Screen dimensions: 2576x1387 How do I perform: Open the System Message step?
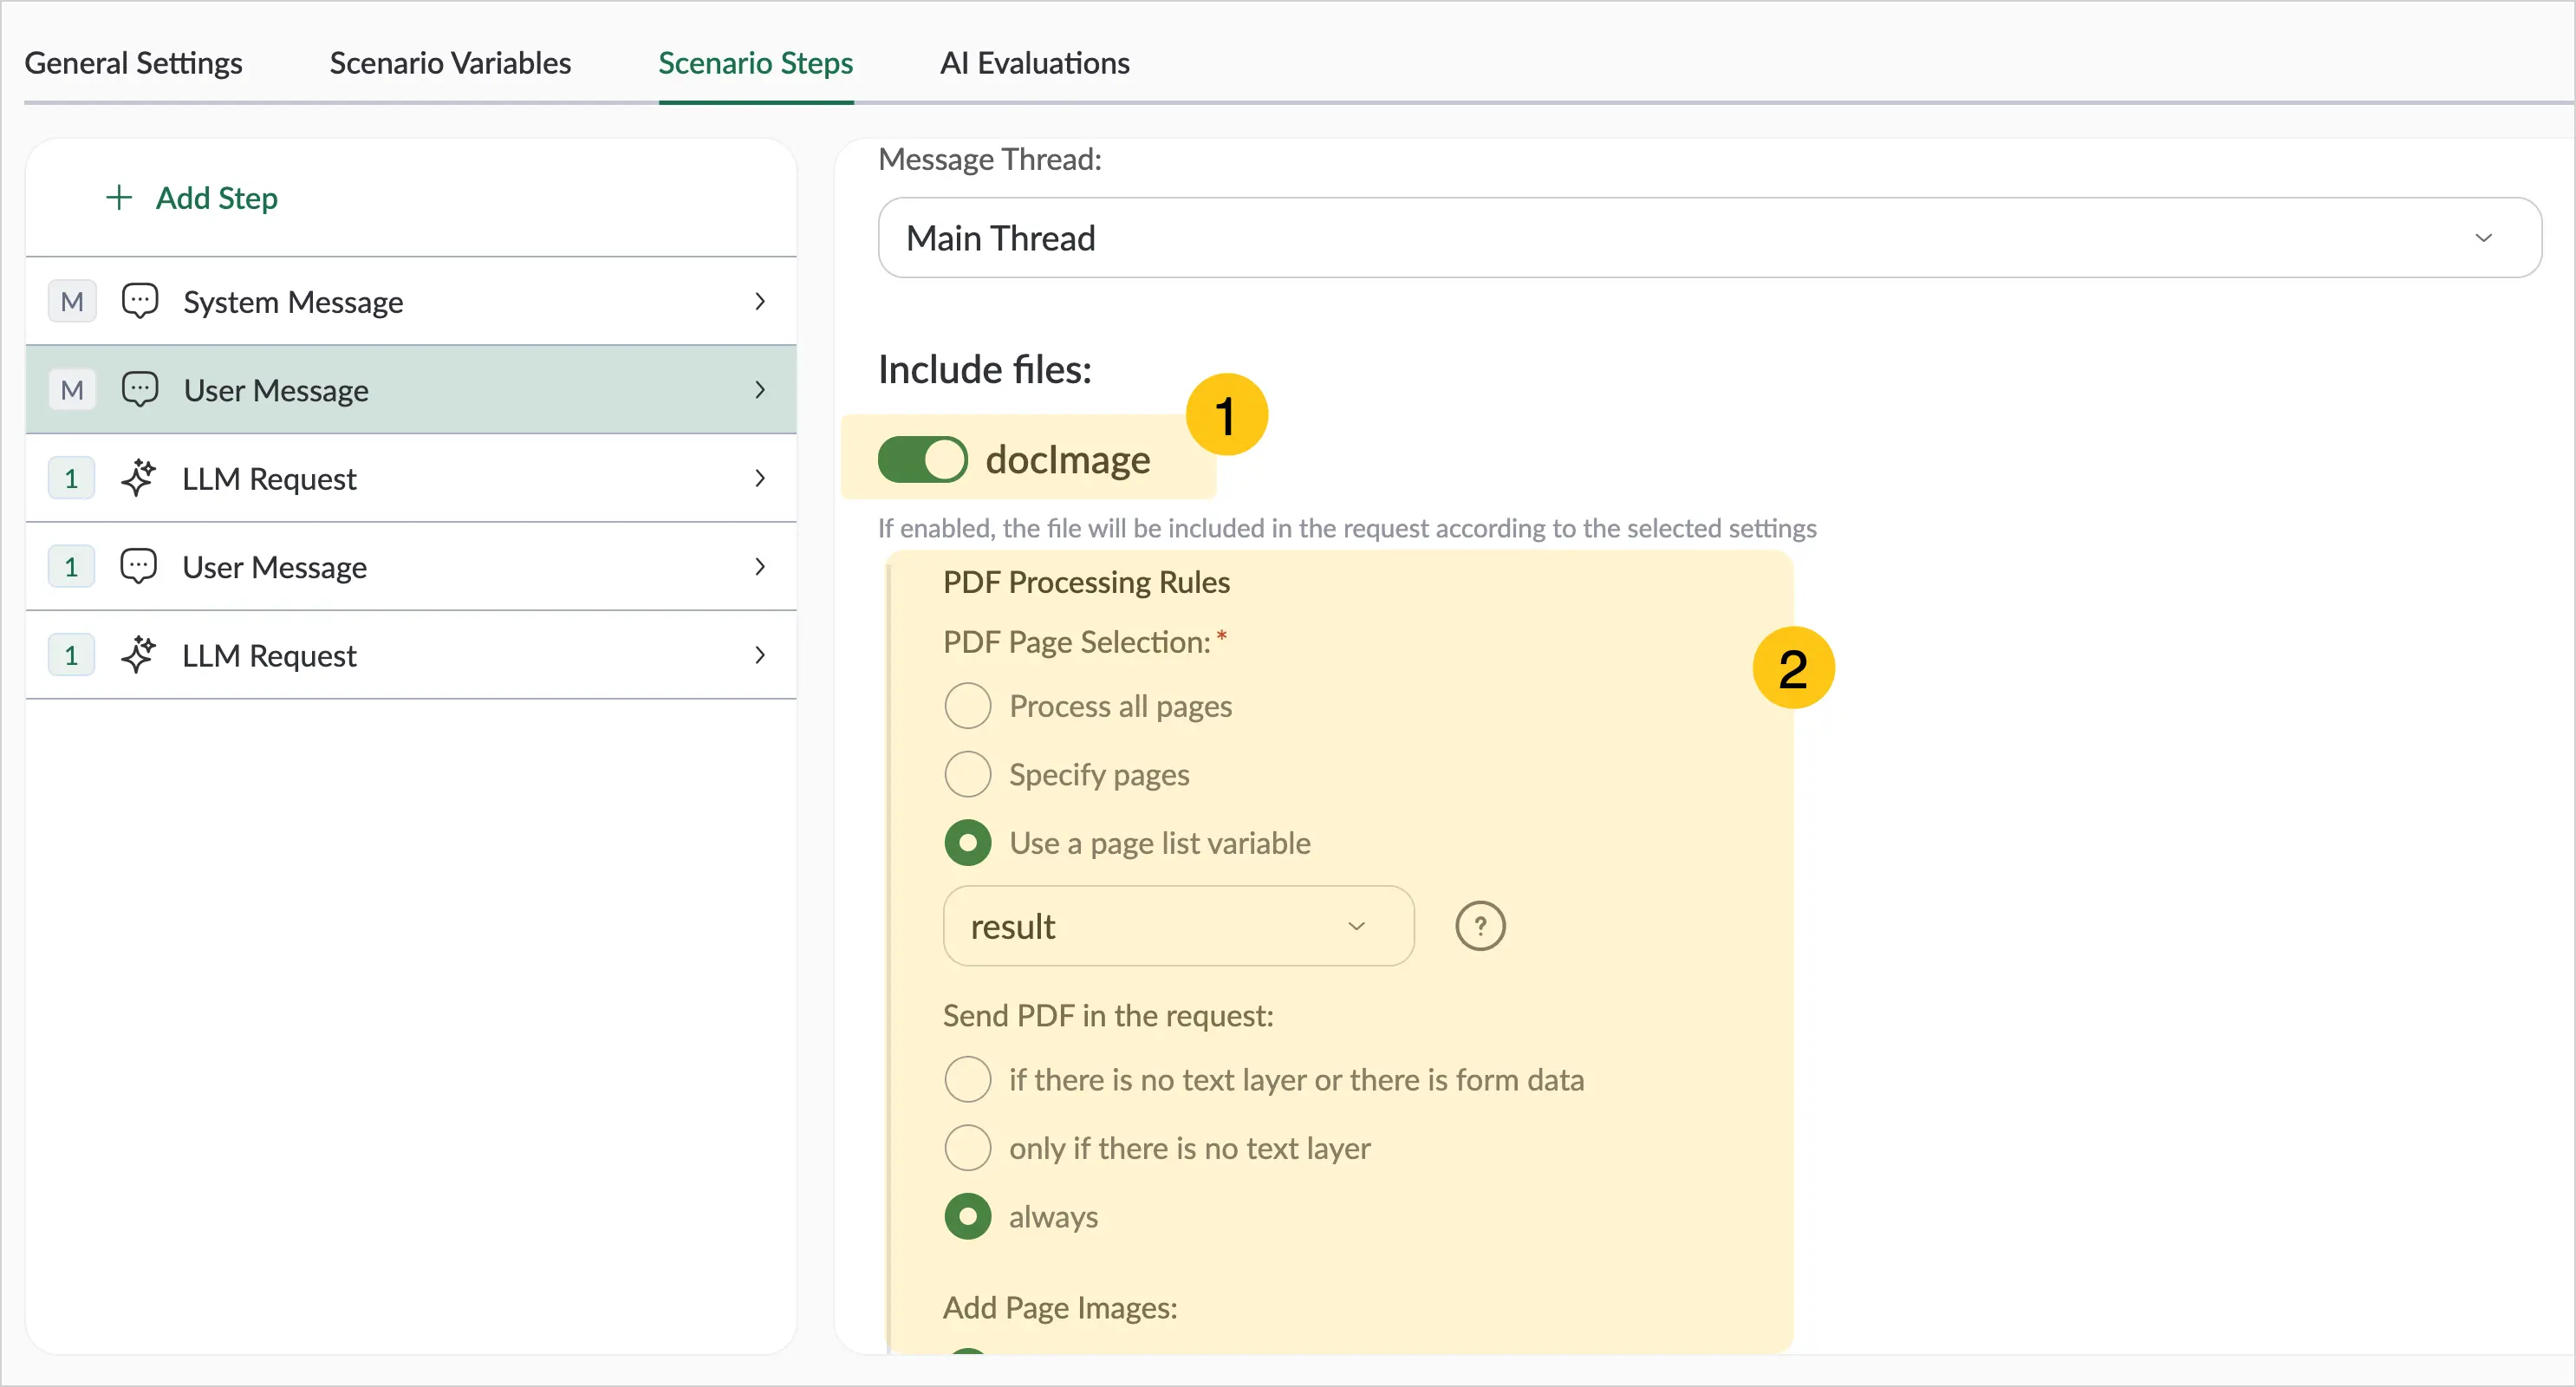[411, 301]
